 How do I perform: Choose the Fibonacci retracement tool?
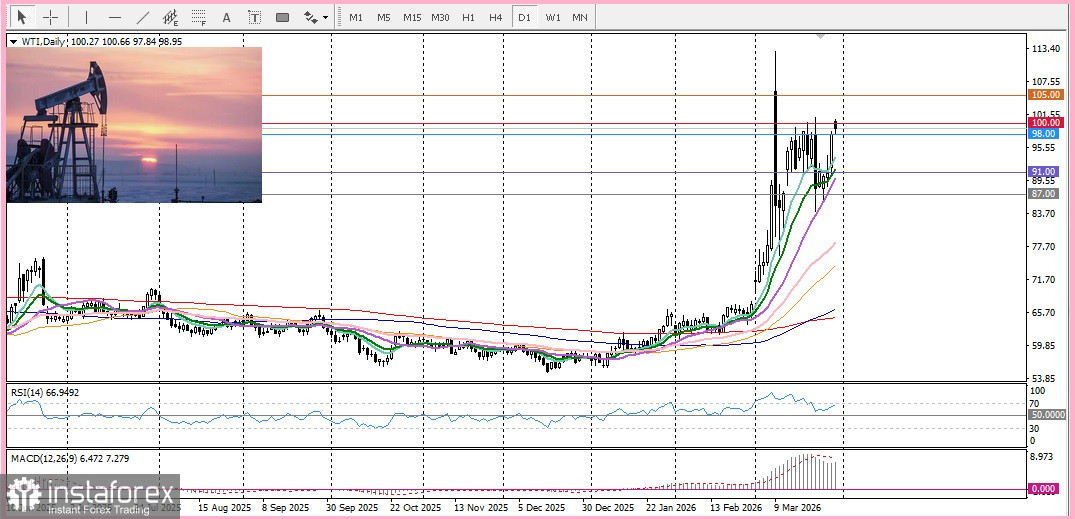(198, 17)
